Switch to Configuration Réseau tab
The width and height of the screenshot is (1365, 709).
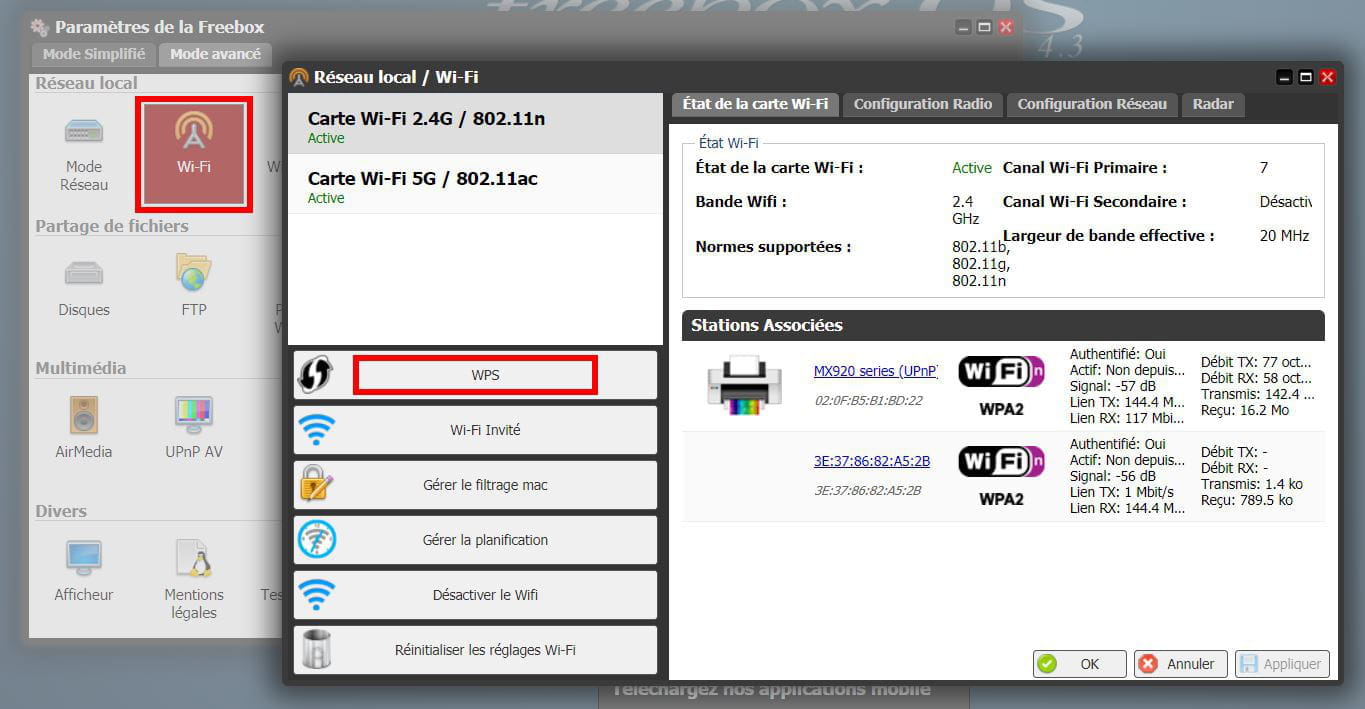tap(1091, 104)
